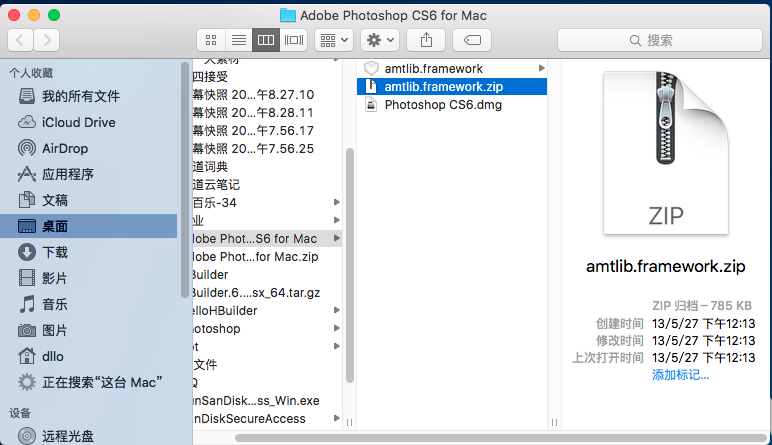
Task: Select the Phot...for Mac.zip file
Action: [267, 257]
